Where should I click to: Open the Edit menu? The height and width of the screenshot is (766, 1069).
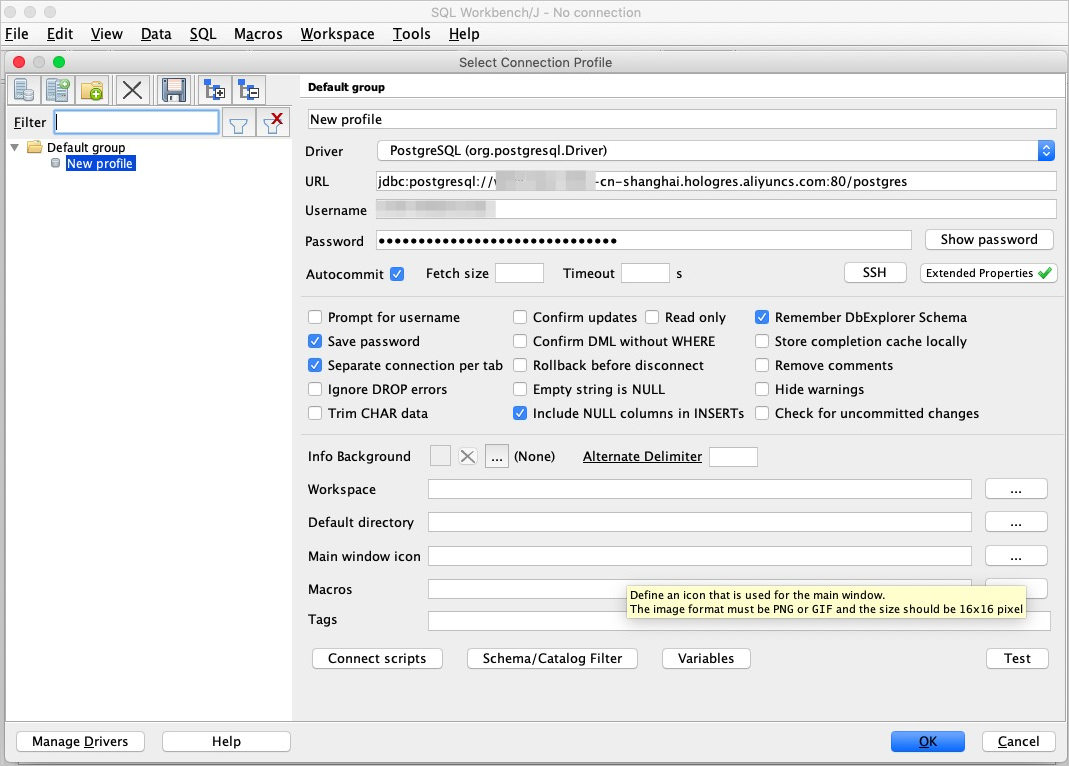pos(60,34)
